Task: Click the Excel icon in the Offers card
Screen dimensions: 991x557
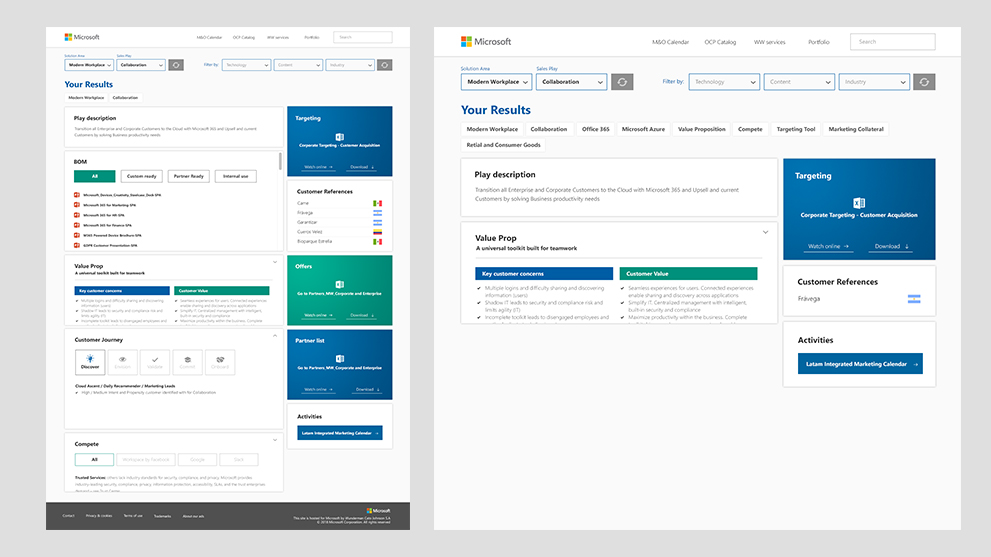Action: click(339, 285)
